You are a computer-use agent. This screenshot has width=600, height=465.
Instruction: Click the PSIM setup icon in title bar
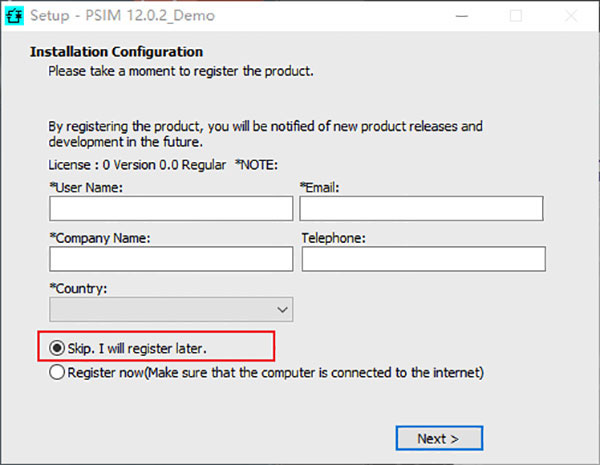(x=14, y=16)
